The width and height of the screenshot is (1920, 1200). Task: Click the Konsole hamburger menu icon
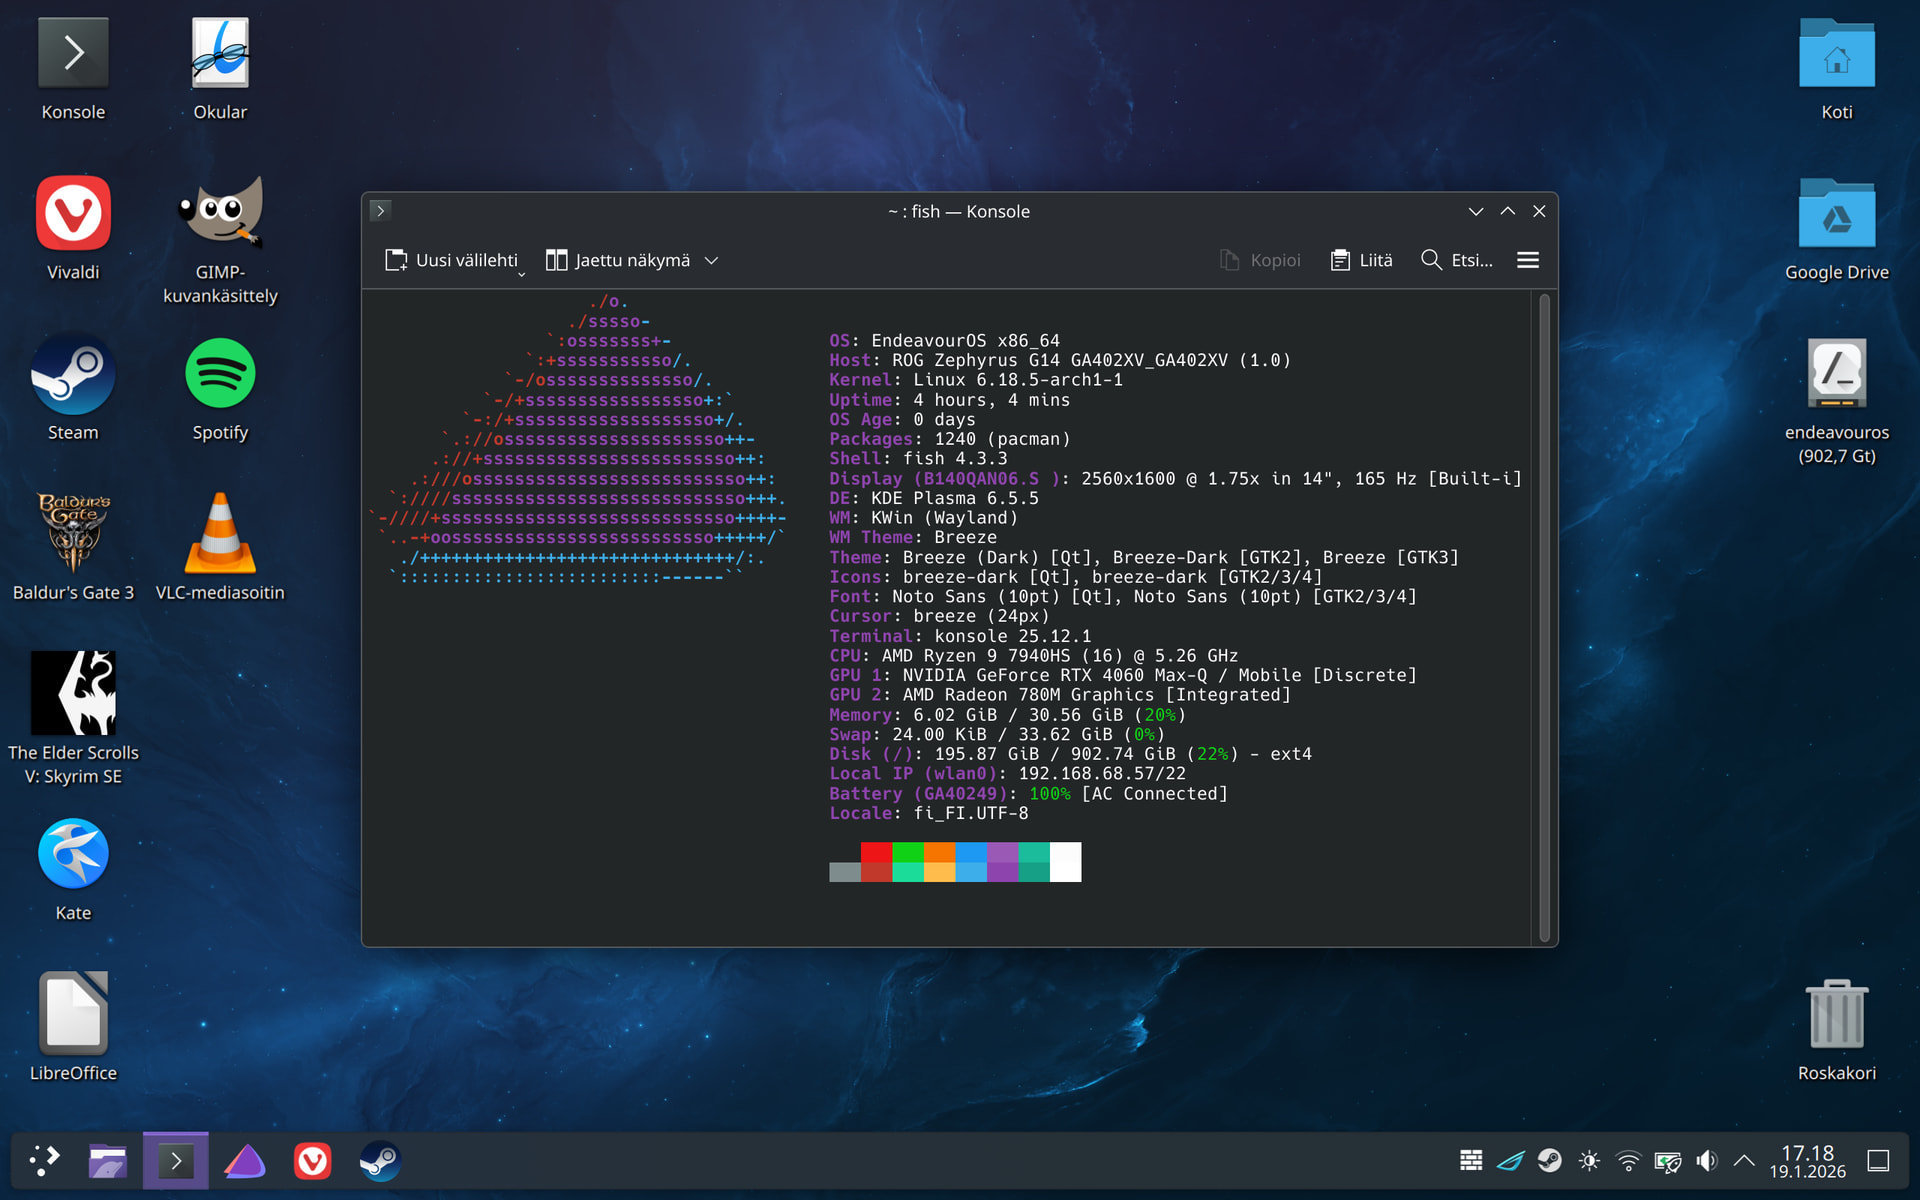pyautogui.click(x=1527, y=260)
